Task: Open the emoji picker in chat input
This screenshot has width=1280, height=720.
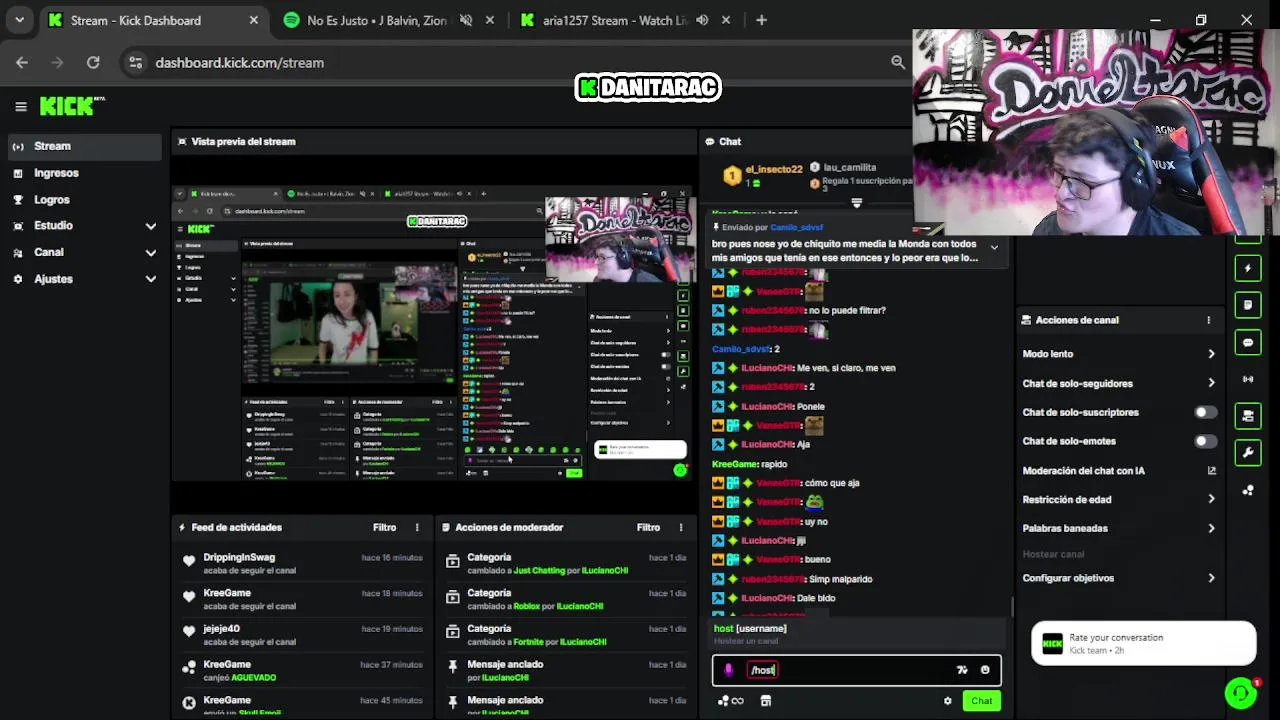Action: pyautogui.click(x=985, y=670)
